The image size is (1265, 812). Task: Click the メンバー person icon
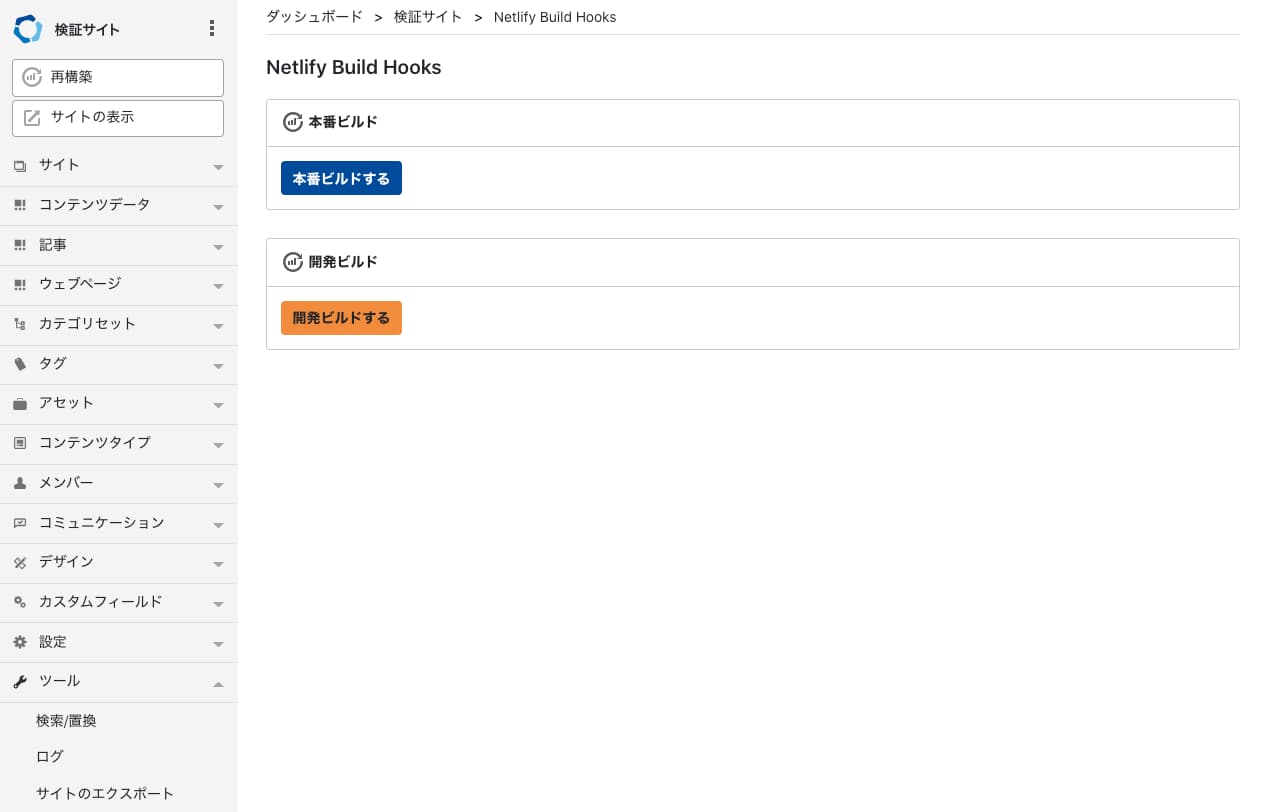click(x=20, y=483)
